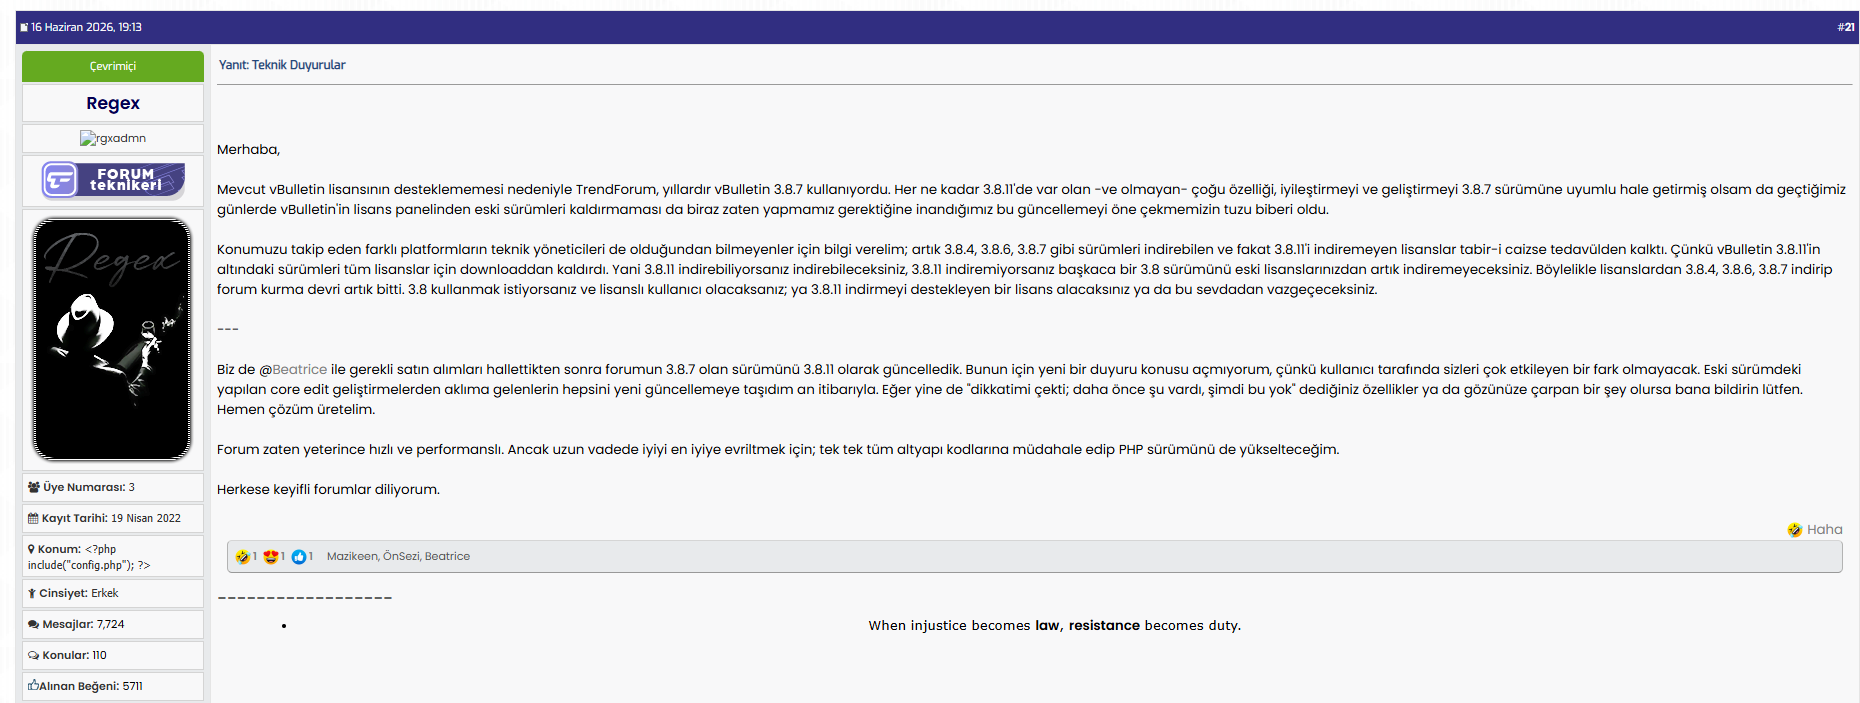Click the greeting text Merhaba,
This screenshot has height=703, width=1860.
[248, 149]
